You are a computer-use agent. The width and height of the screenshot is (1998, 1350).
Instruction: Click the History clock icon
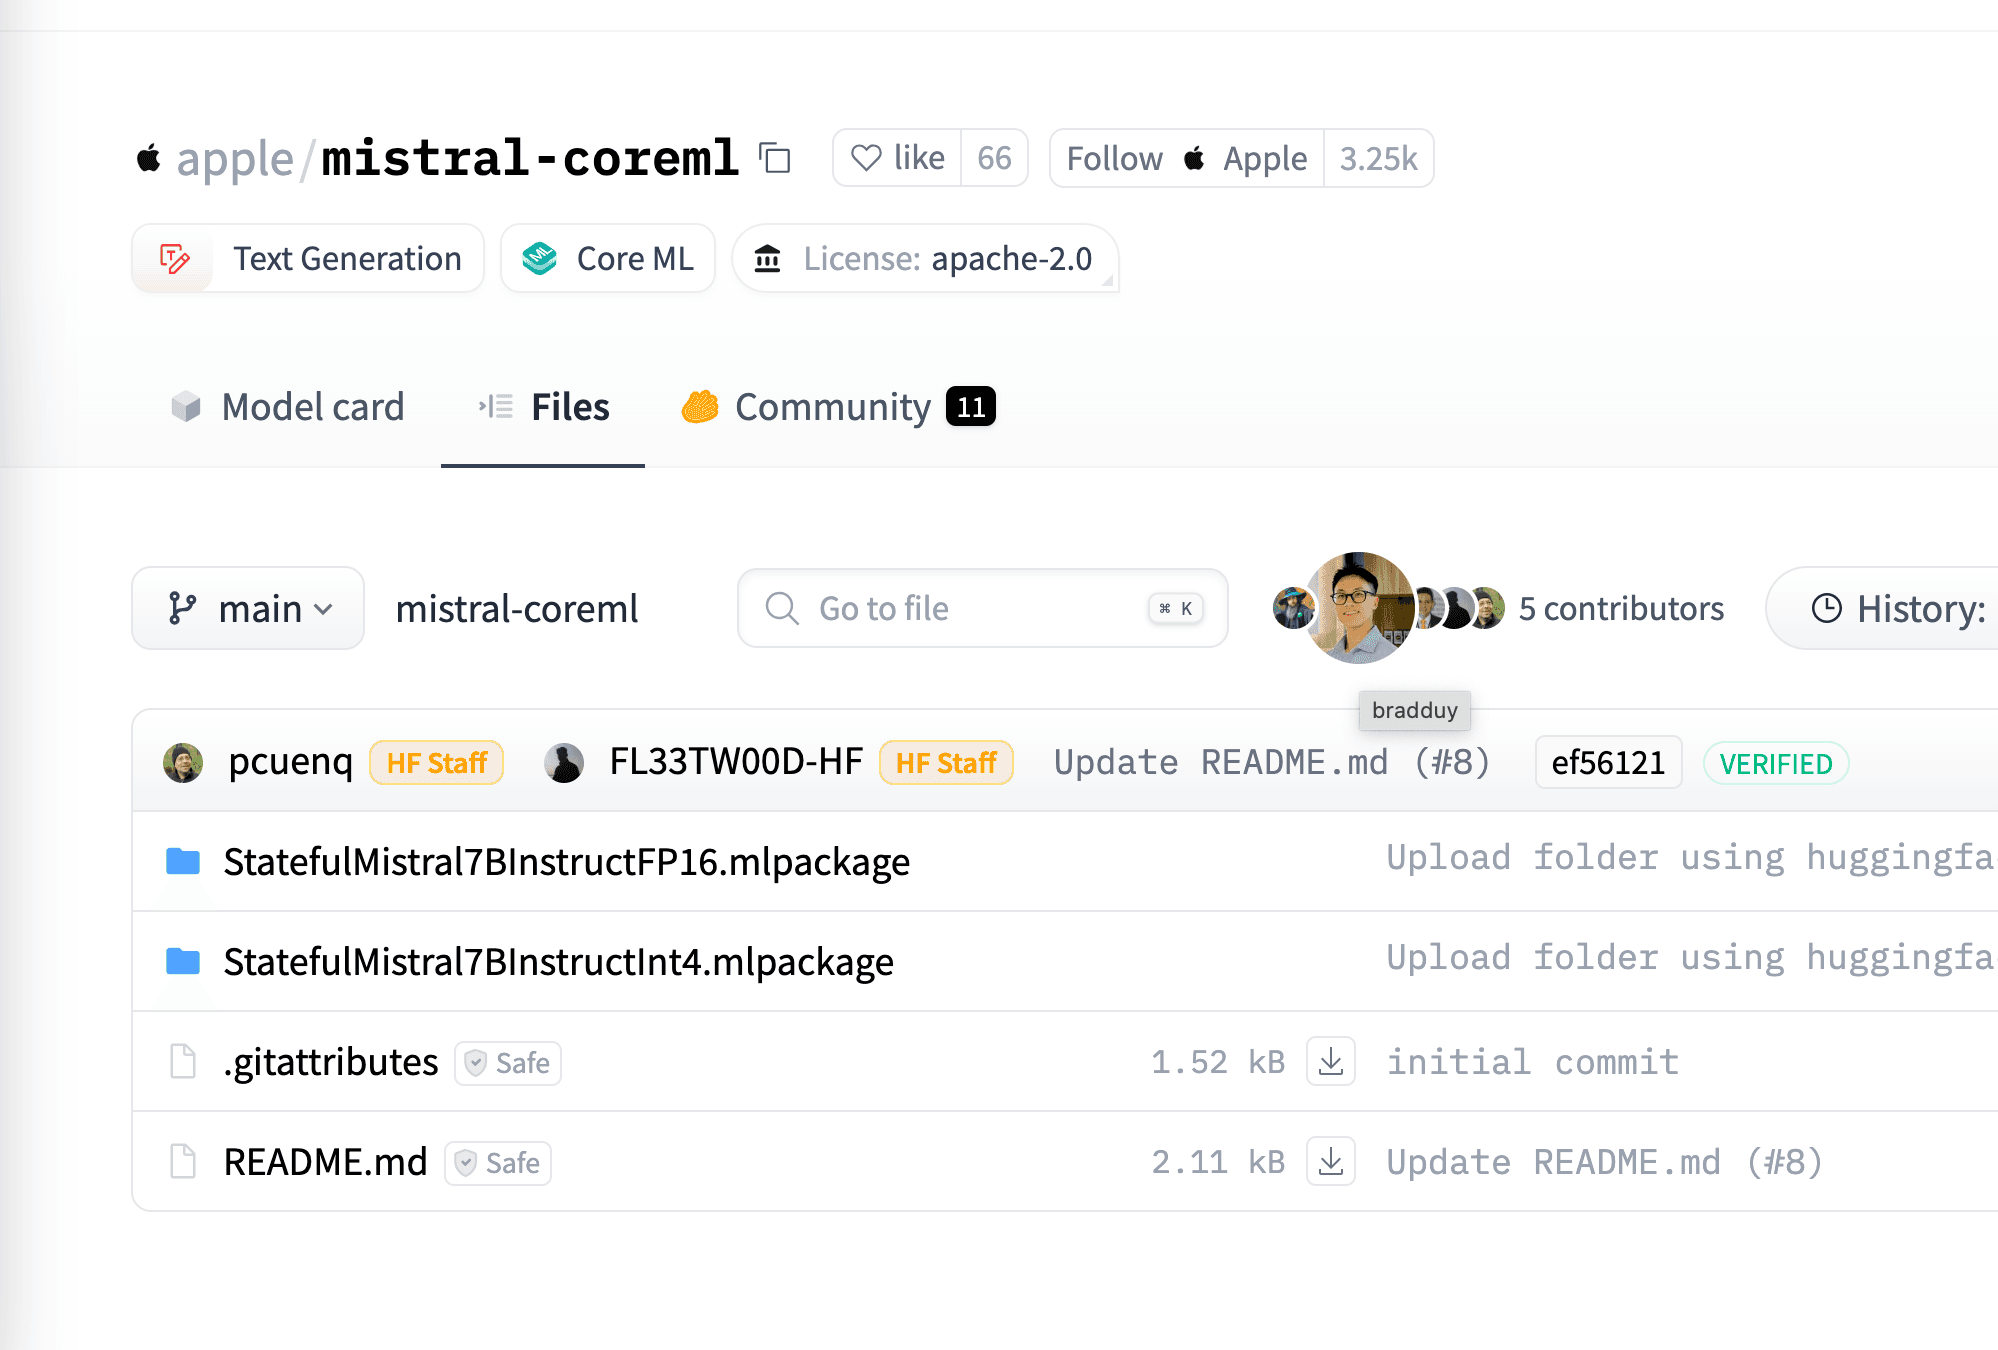[x=1827, y=608]
